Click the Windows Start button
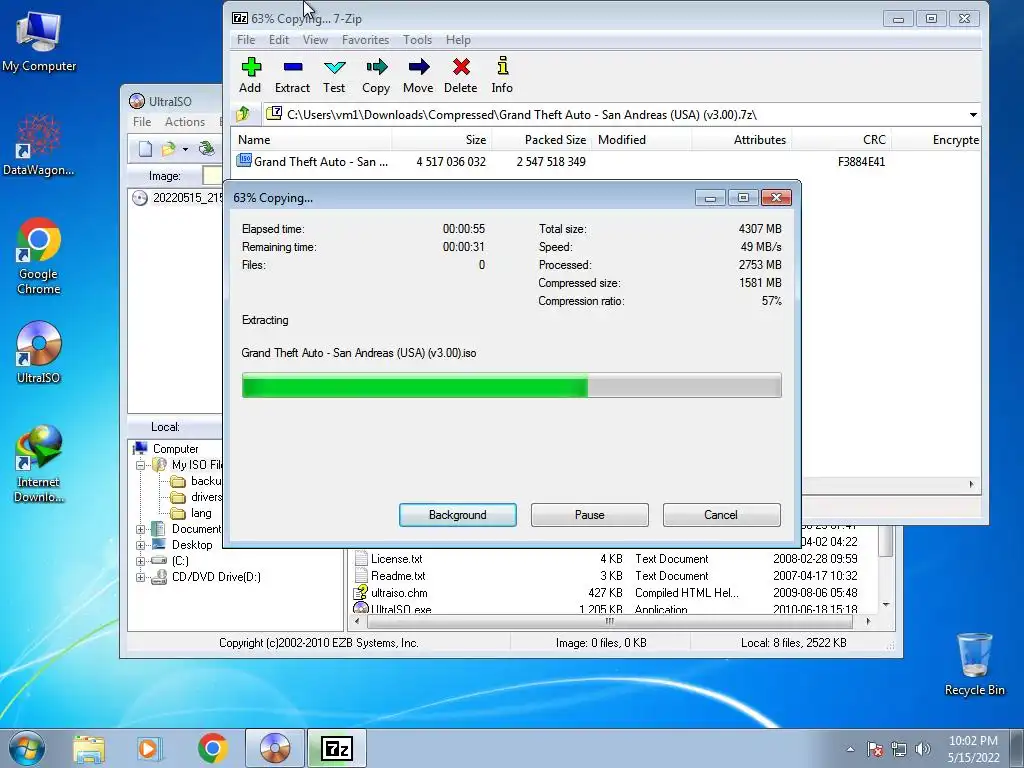 (x=26, y=748)
